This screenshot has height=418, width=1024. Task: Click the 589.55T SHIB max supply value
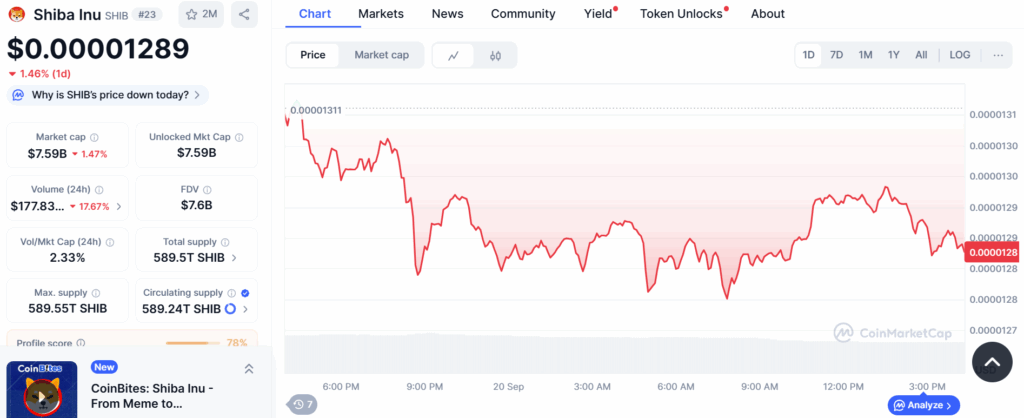pos(68,308)
